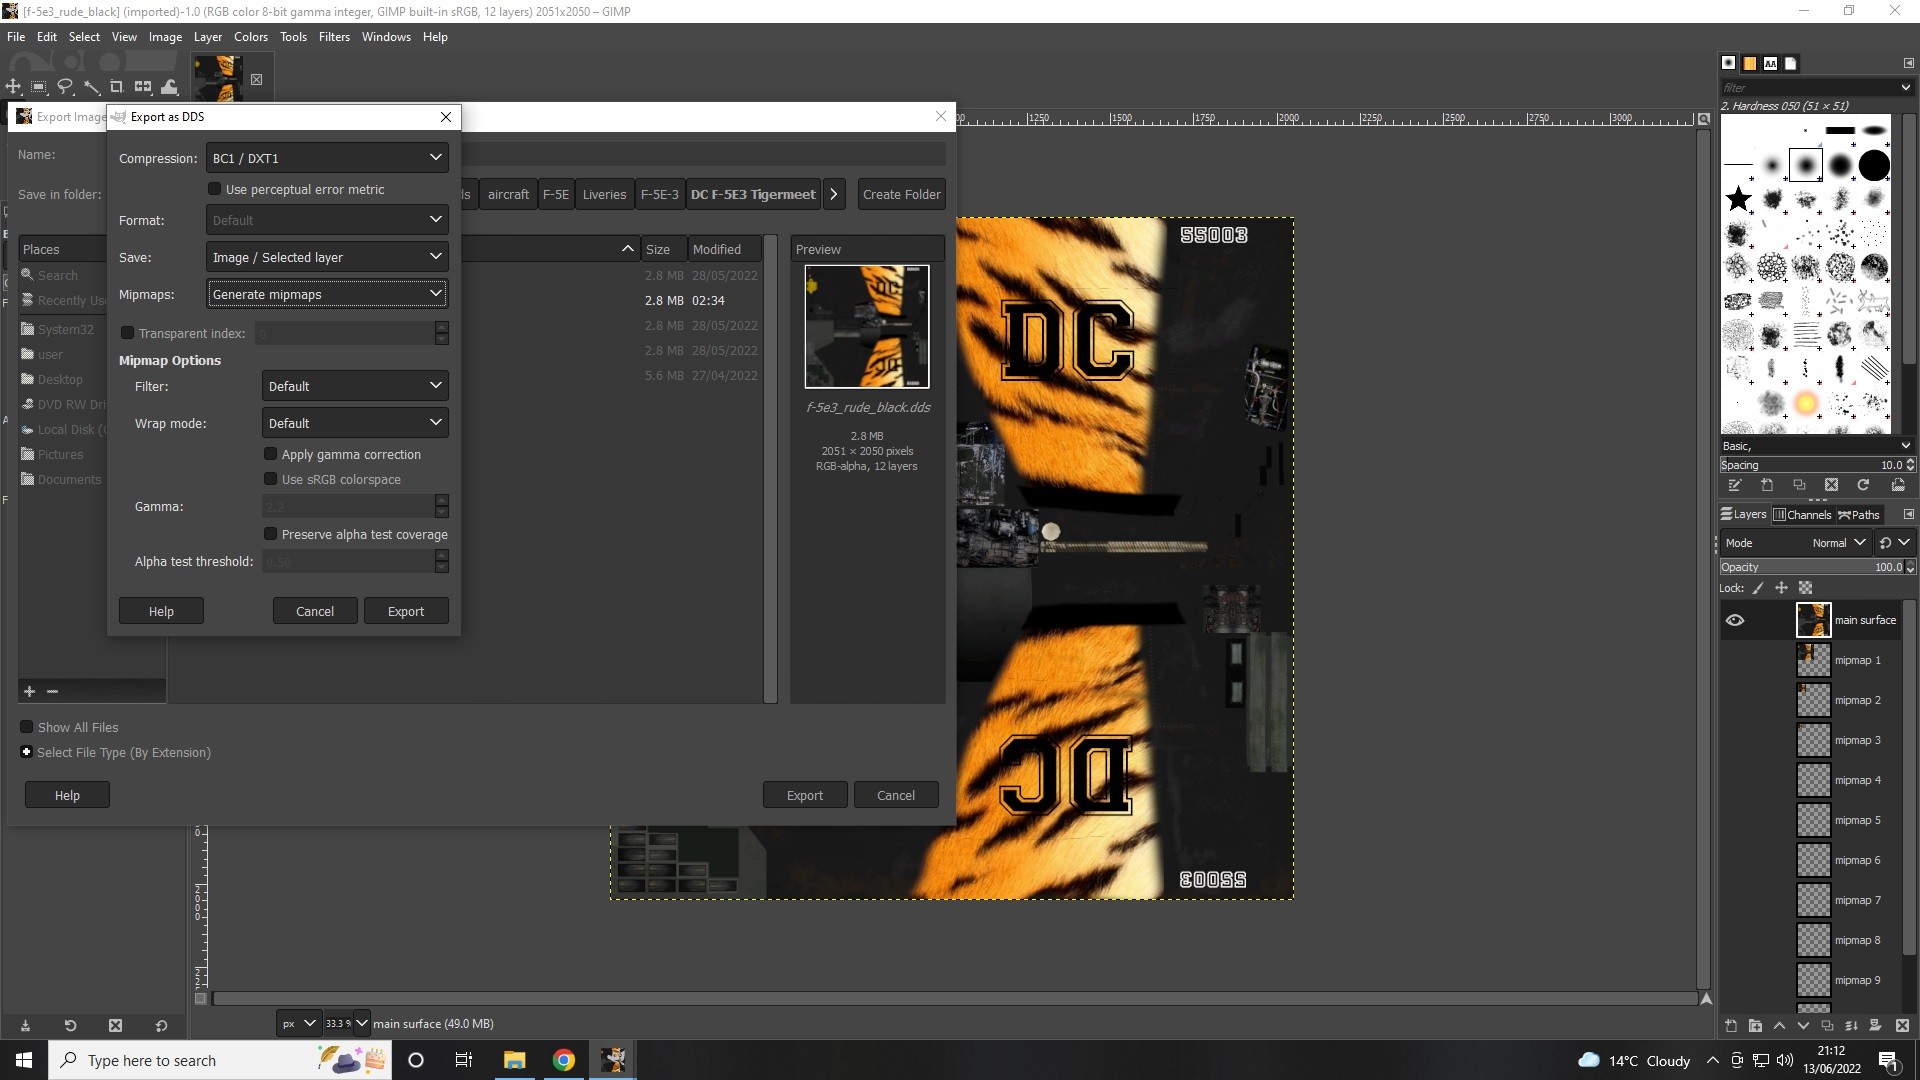Check Apply gamma correction option
This screenshot has width=1920, height=1080.
(270, 454)
